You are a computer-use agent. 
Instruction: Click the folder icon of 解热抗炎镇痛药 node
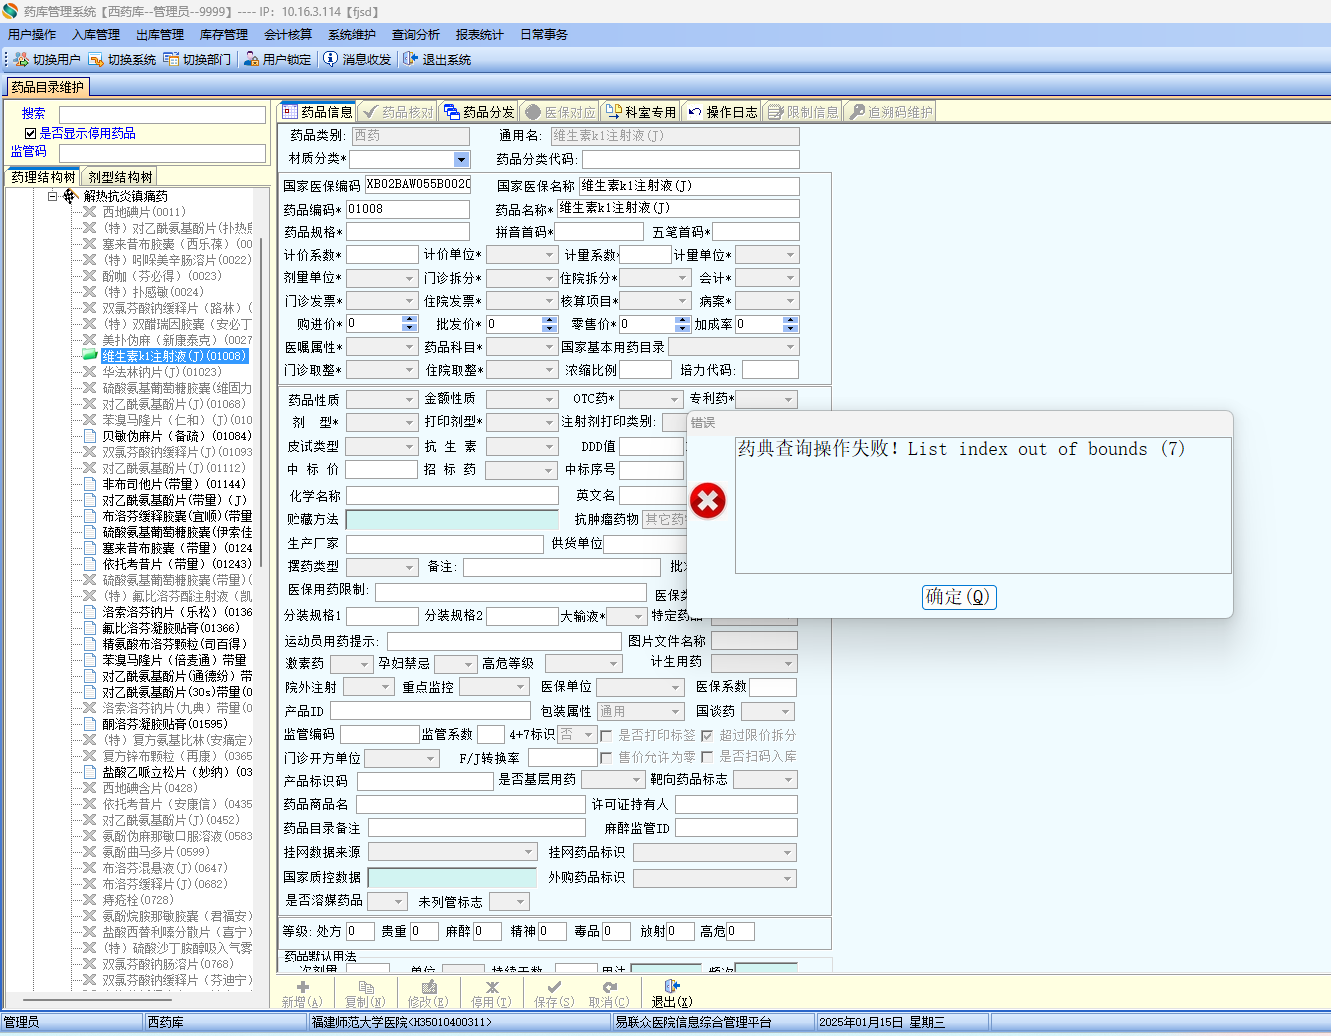click(70, 196)
